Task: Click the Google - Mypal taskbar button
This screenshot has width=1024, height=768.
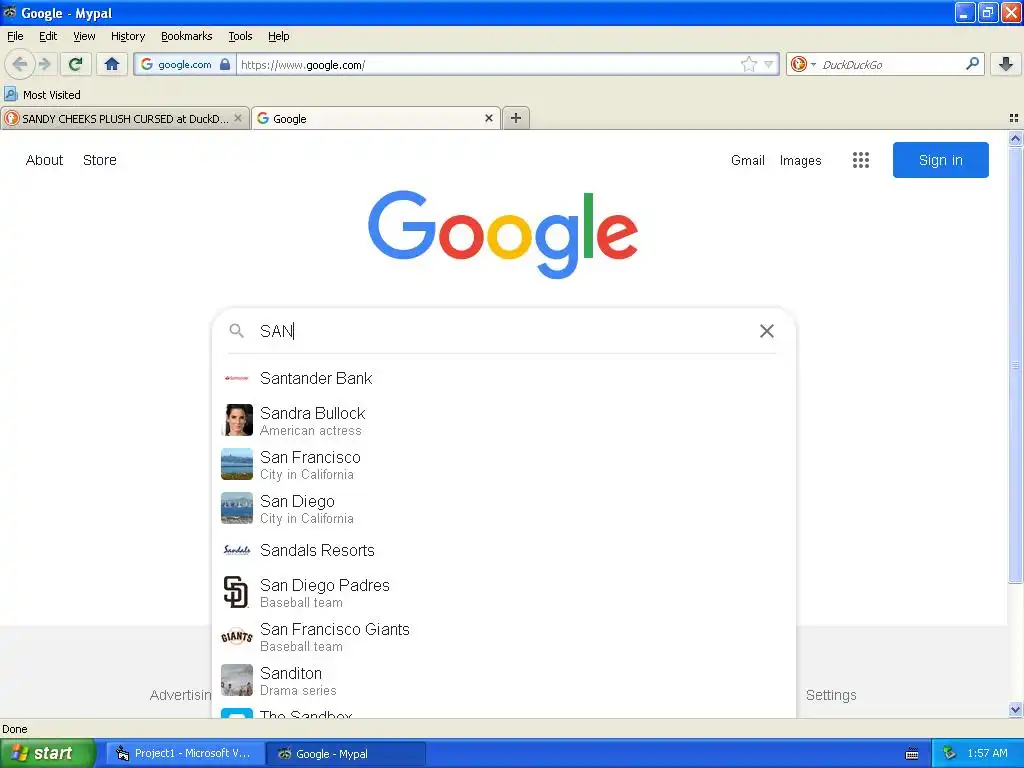Action: pyautogui.click(x=346, y=753)
